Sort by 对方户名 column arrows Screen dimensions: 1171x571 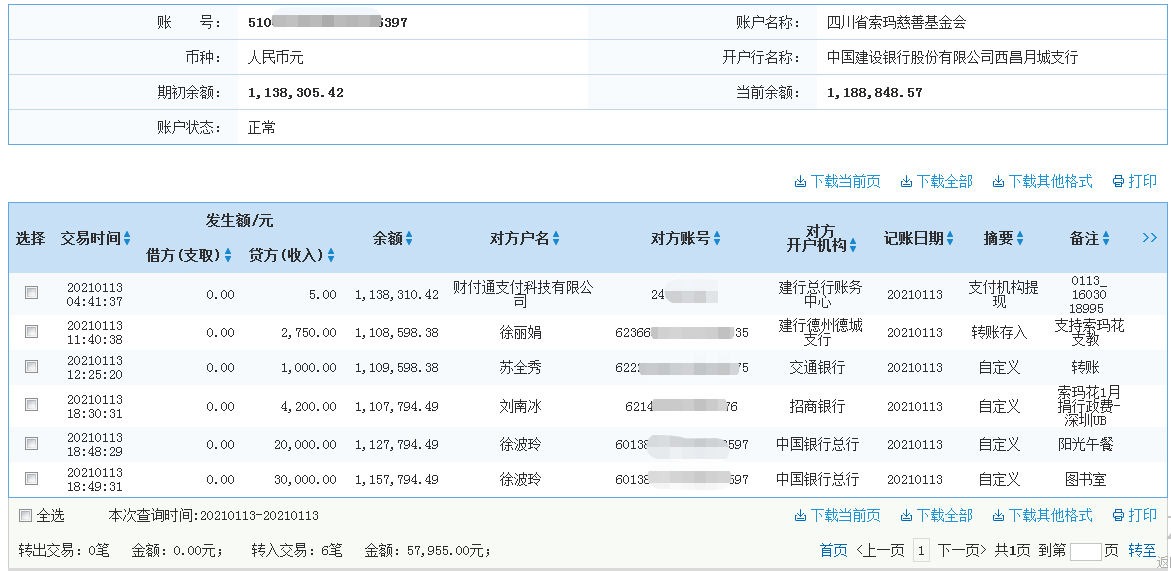point(556,238)
